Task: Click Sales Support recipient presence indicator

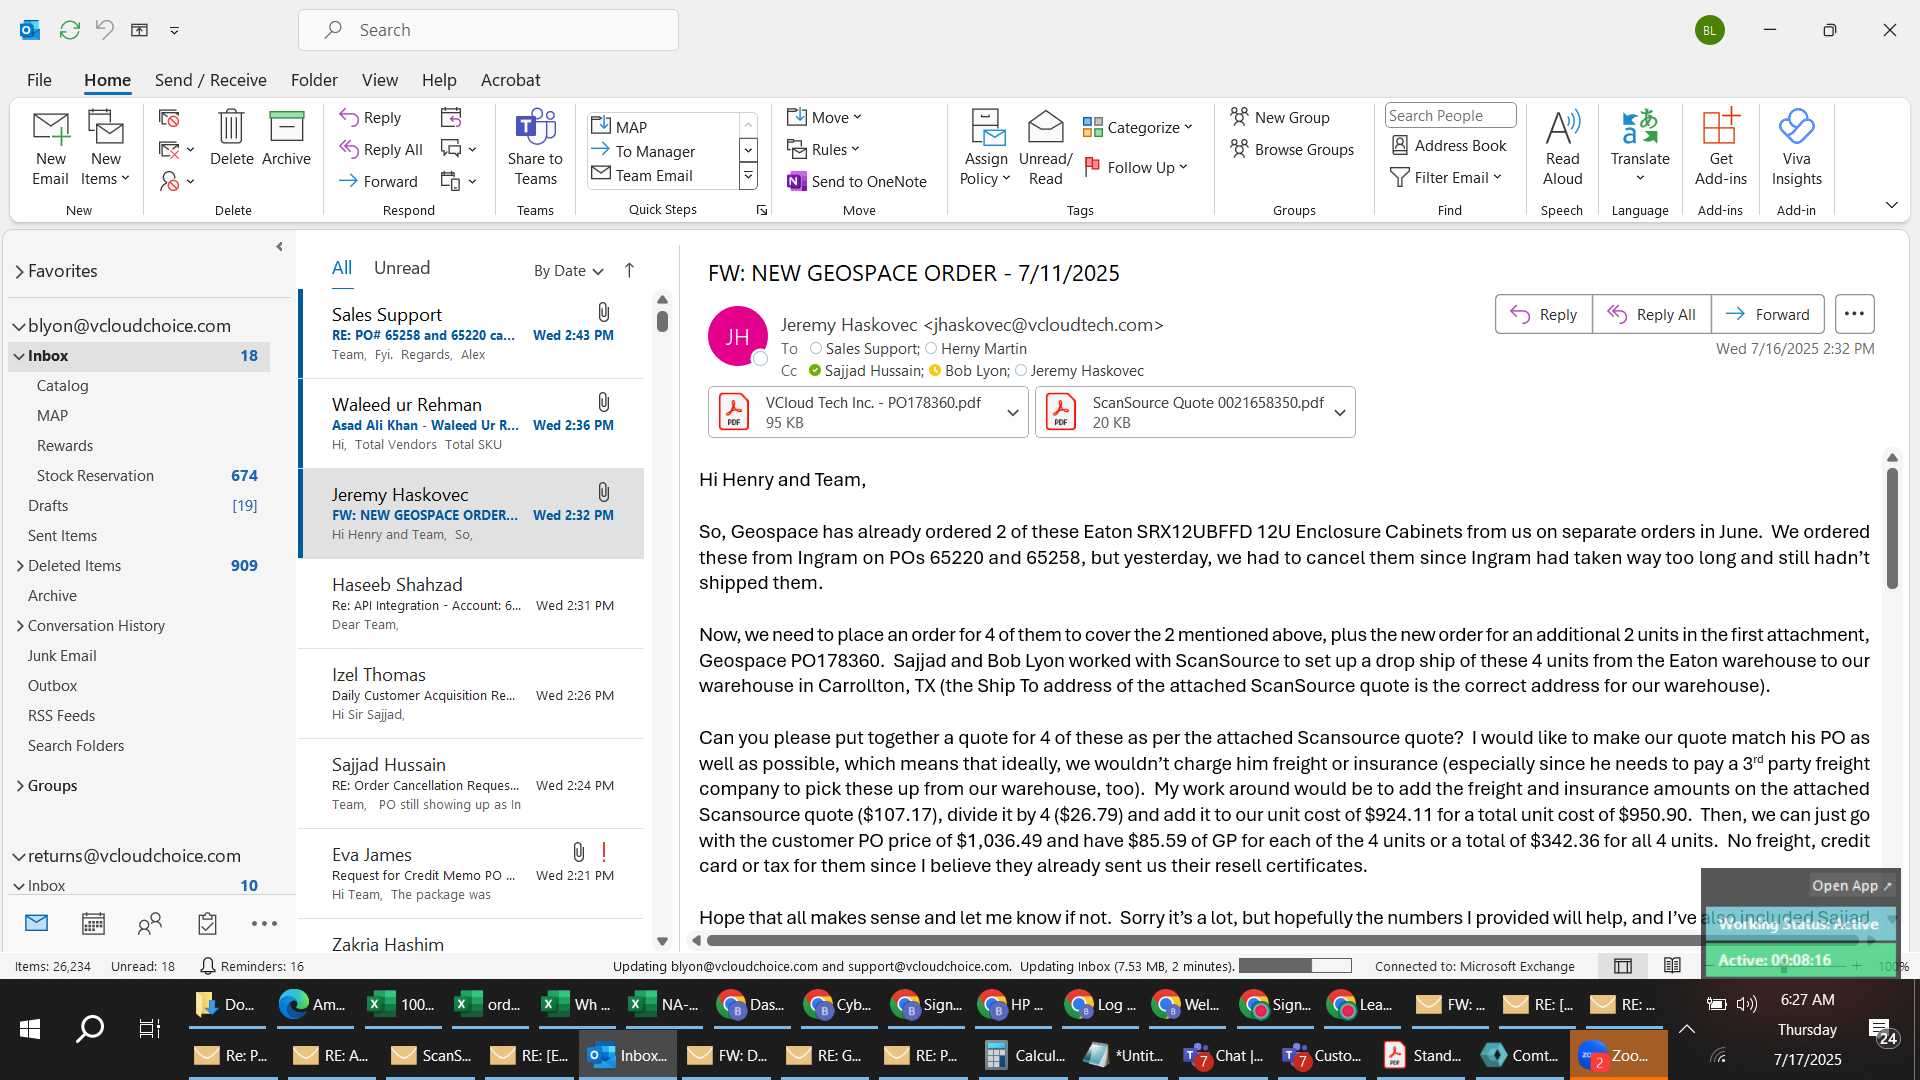Action: (816, 349)
